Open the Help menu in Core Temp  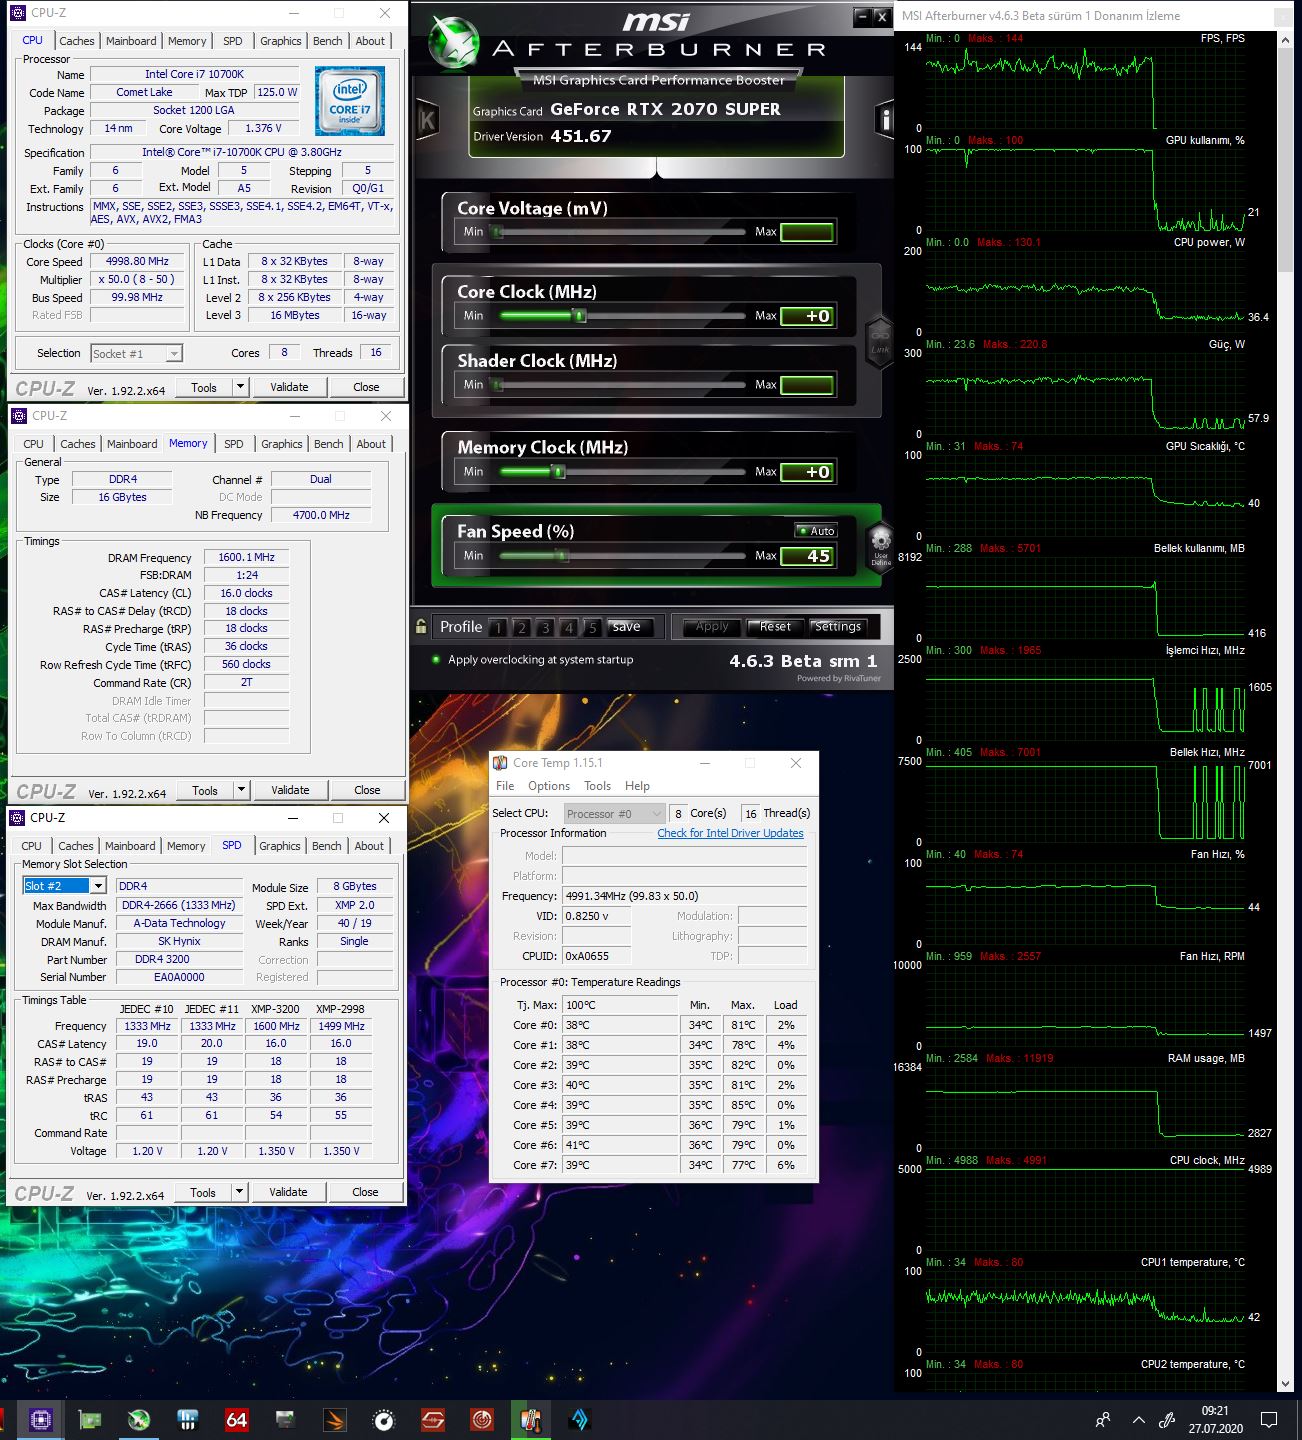[637, 786]
